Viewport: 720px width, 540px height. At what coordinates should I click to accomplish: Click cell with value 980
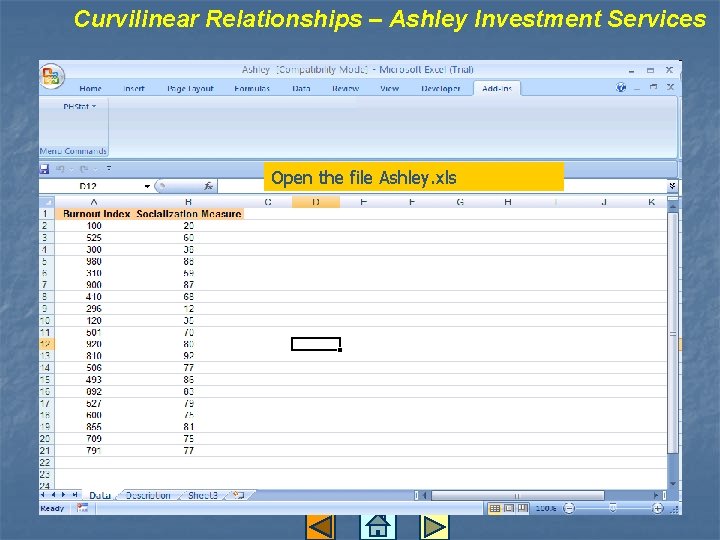click(x=94, y=261)
